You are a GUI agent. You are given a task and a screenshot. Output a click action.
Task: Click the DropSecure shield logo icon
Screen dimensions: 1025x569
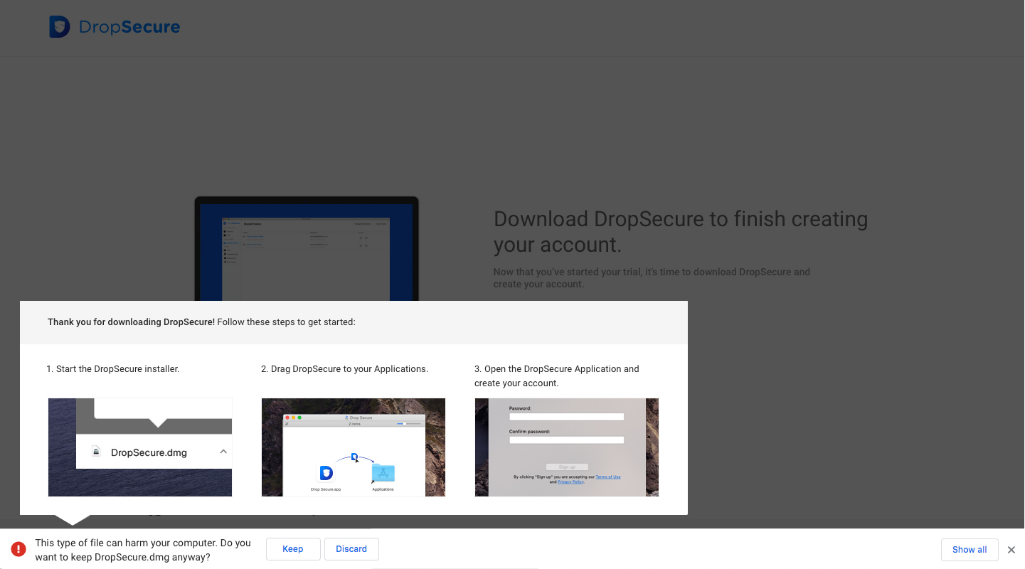tap(59, 27)
